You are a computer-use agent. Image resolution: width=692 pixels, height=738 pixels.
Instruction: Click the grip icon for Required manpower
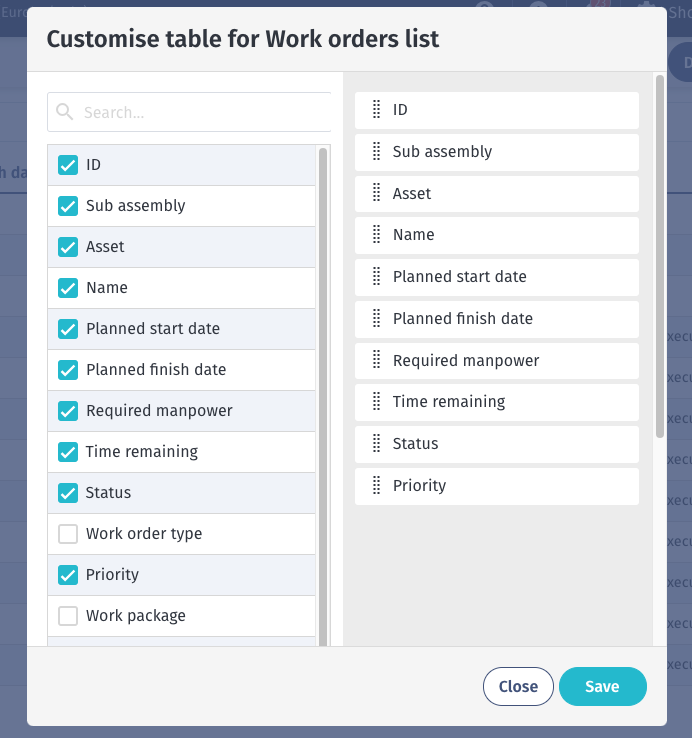tap(376, 361)
